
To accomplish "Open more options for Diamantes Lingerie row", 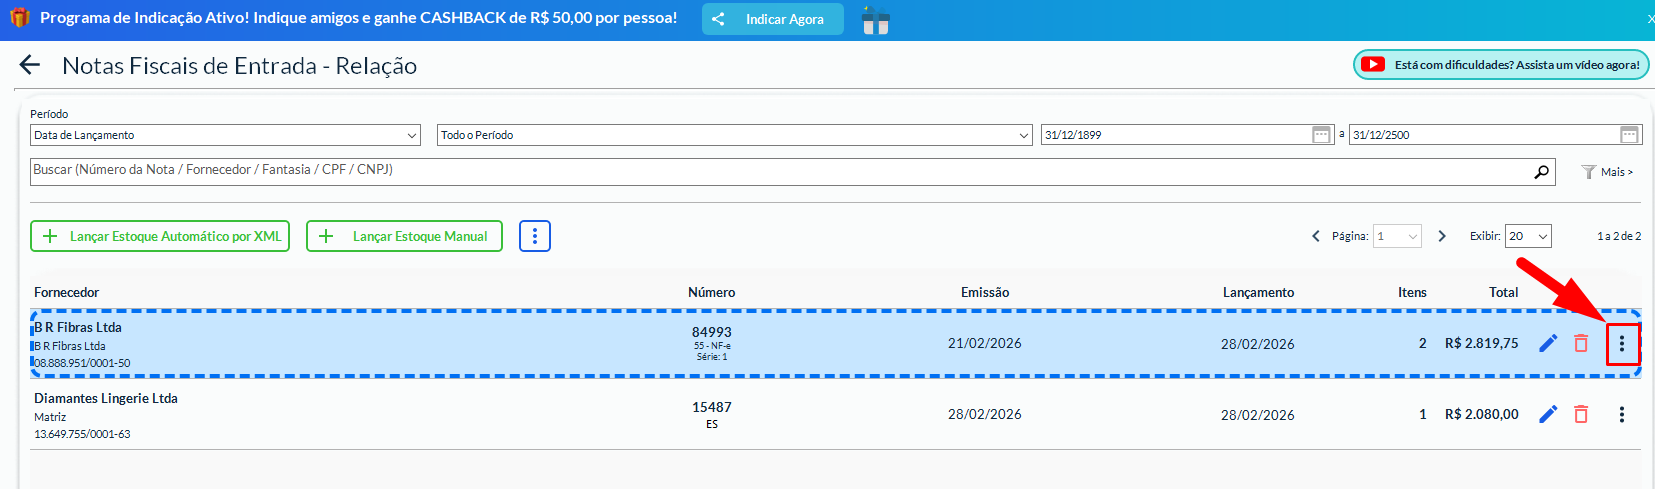I will [1622, 414].
